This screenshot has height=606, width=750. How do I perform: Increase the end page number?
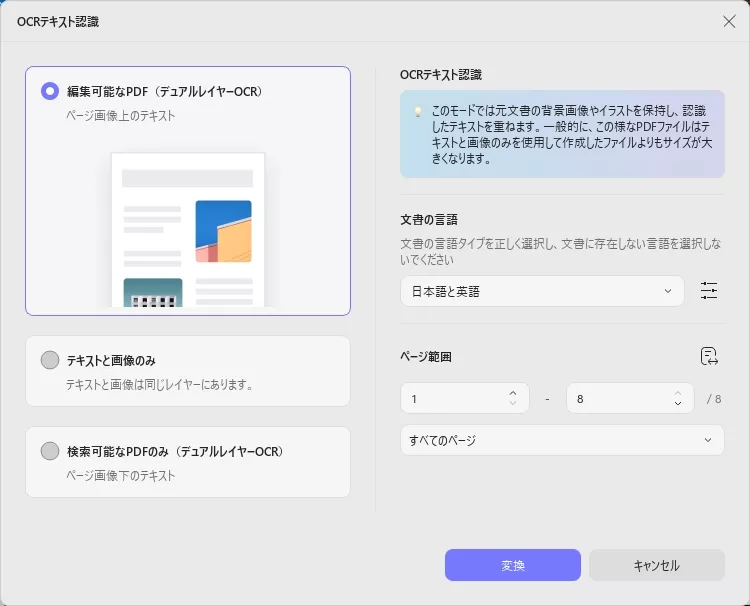[678, 392]
